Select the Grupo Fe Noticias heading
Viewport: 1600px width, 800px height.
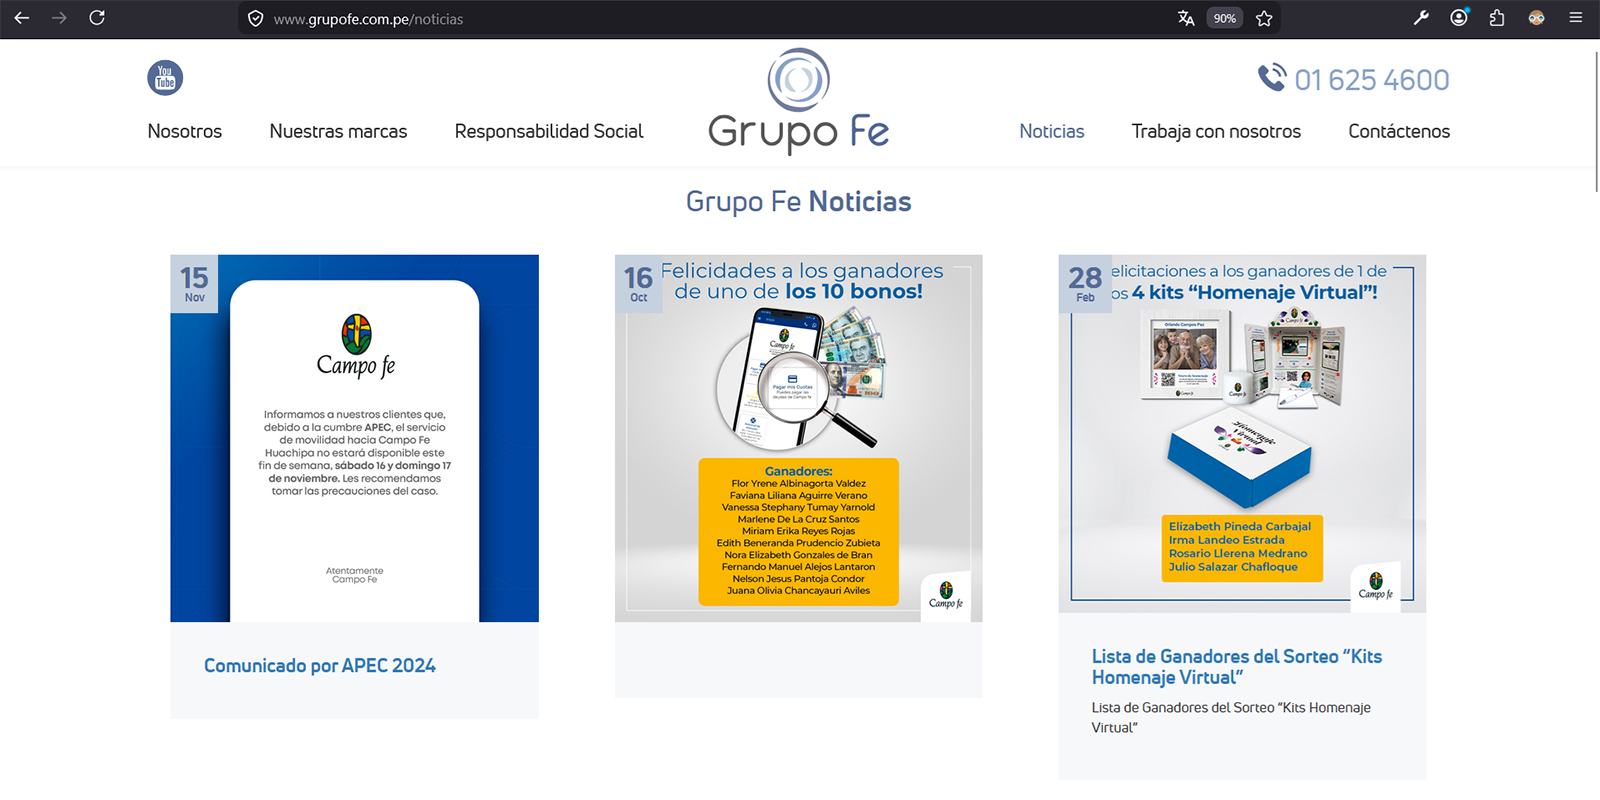tap(799, 202)
